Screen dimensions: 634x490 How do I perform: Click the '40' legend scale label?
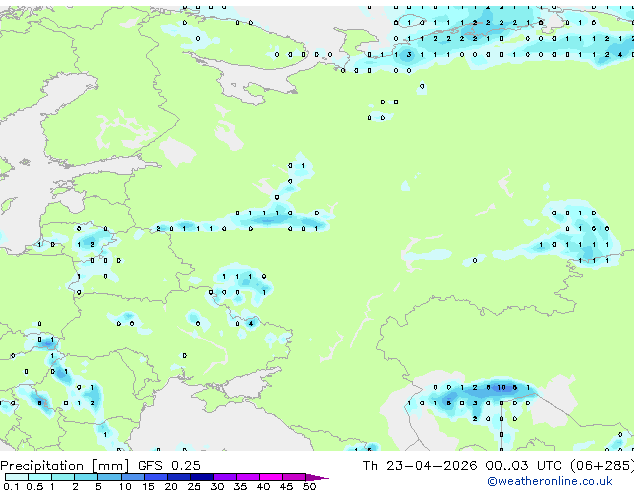tap(263, 486)
